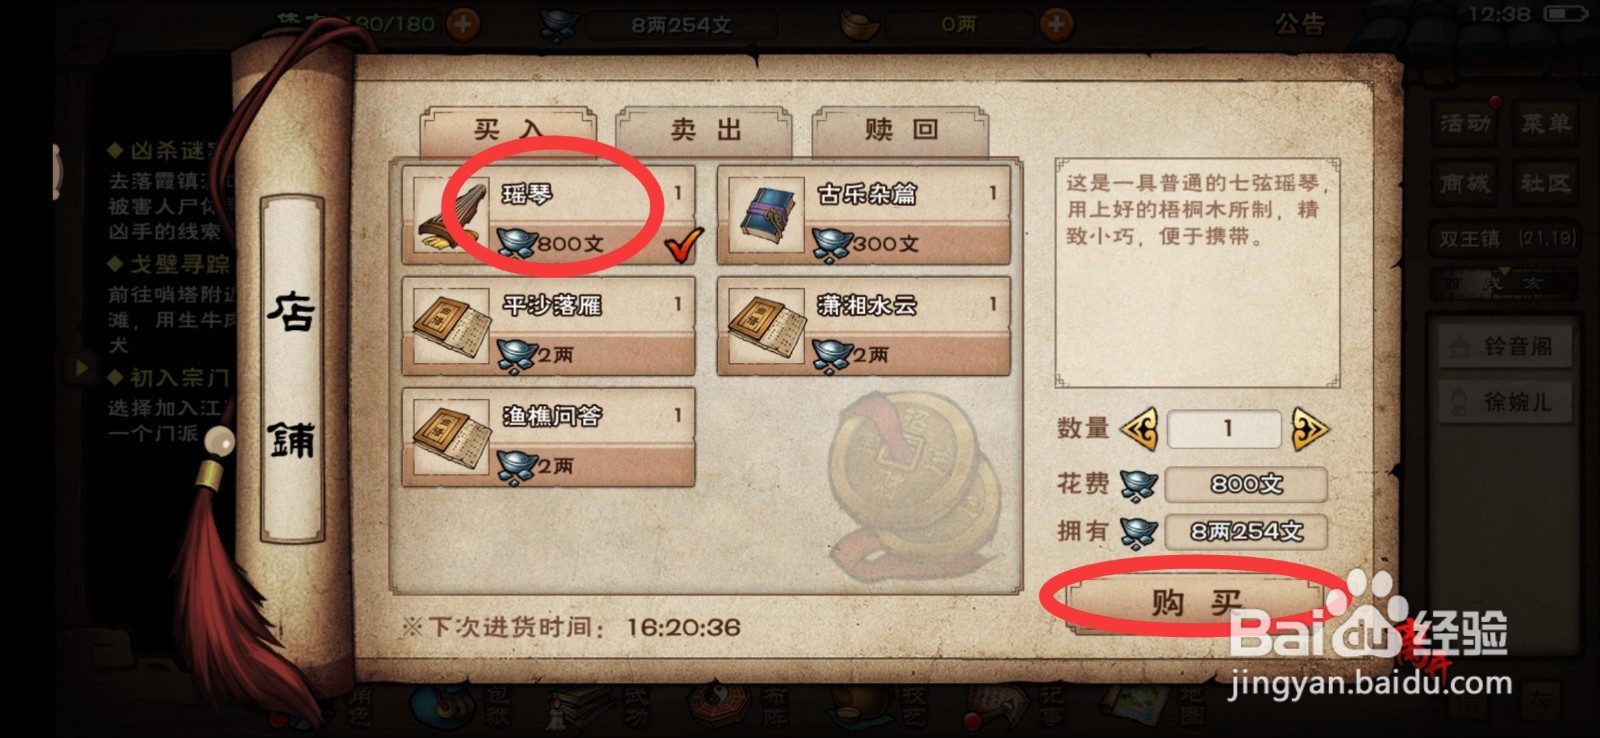Add gold with plus icon beside 0两
This screenshot has width=1600, height=738.
(x=1057, y=23)
